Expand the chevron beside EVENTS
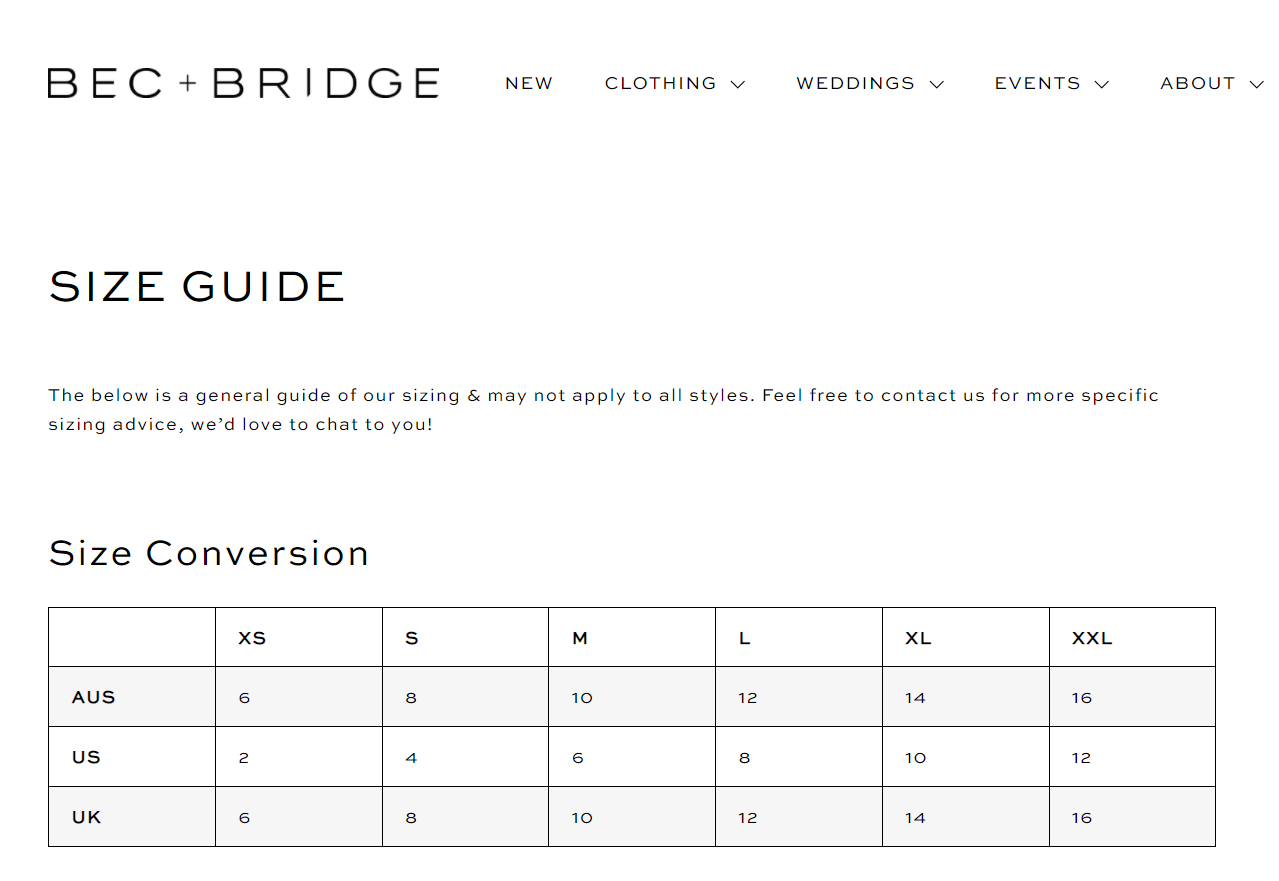This screenshot has width=1279, height=881. click(x=1102, y=85)
